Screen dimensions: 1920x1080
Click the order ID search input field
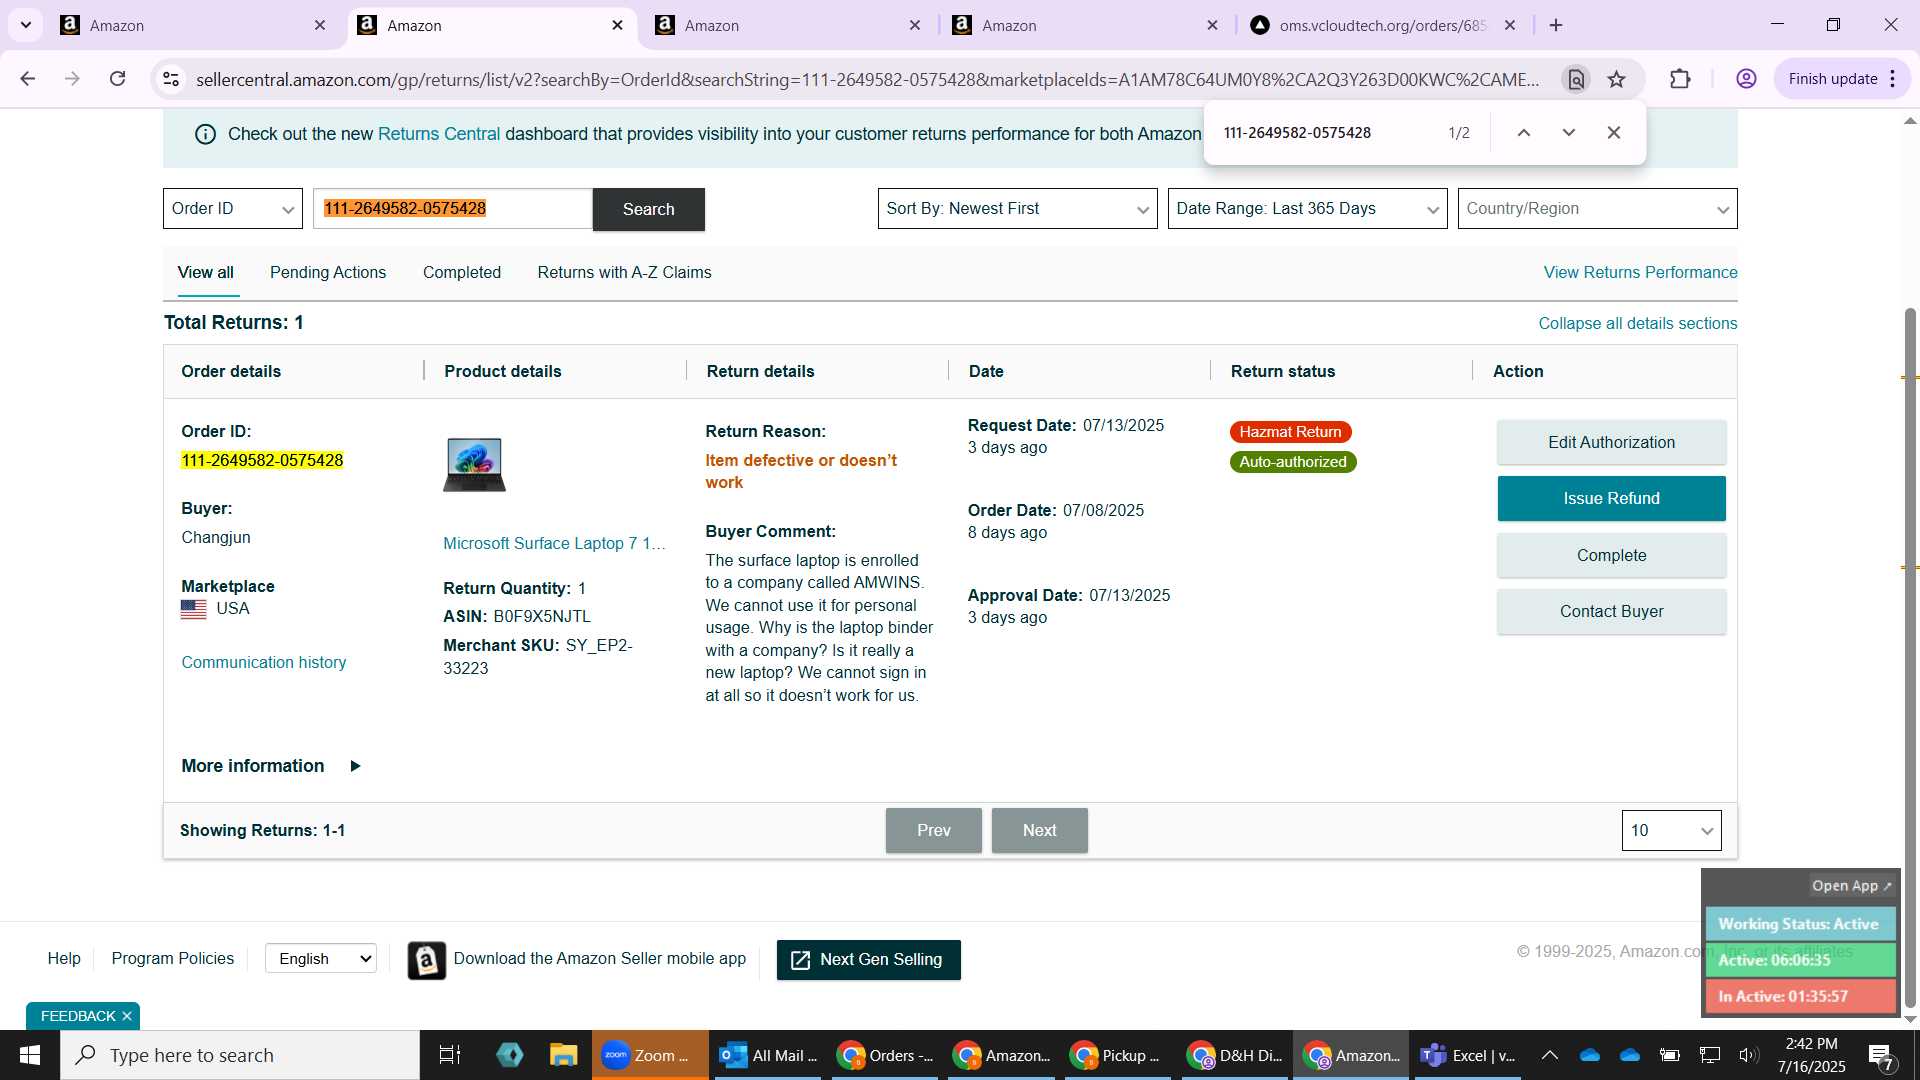click(453, 208)
